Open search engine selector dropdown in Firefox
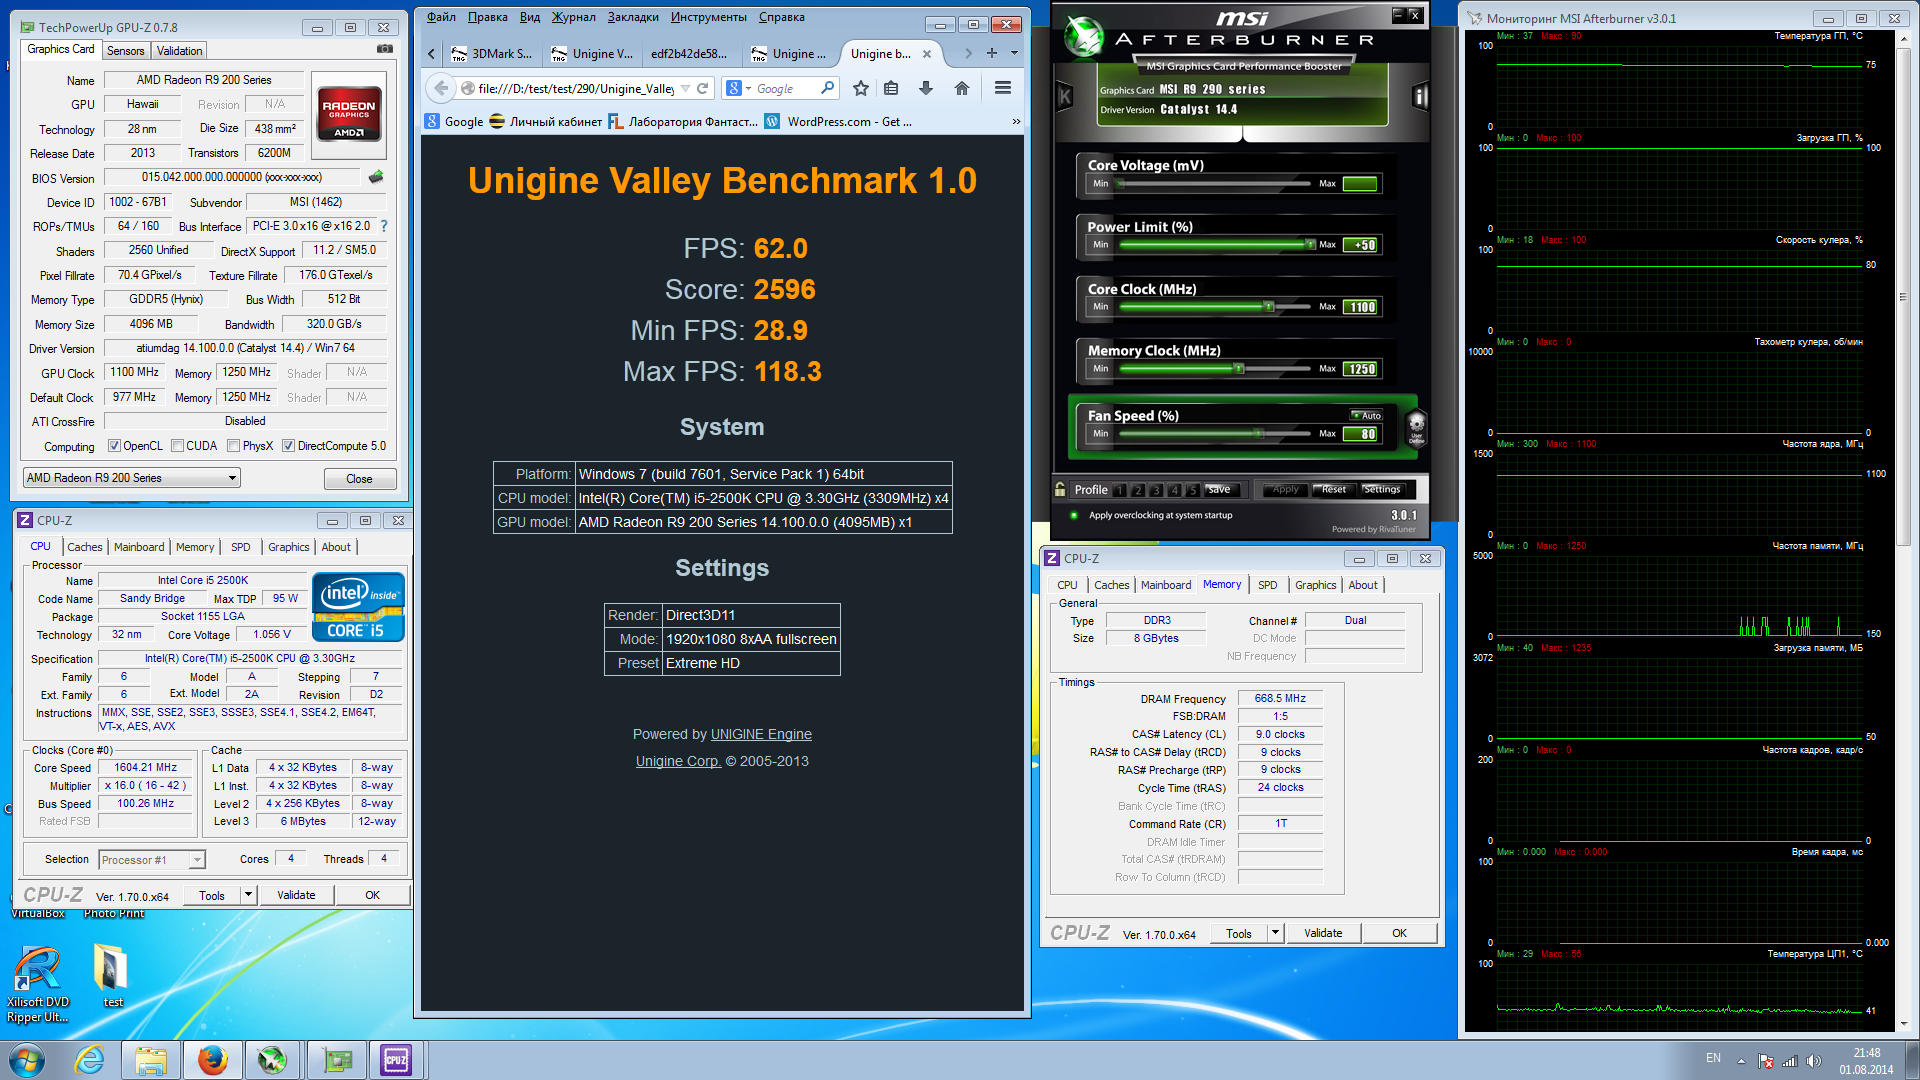This screenshot has height=1080, width=1920. coord(748,88)
